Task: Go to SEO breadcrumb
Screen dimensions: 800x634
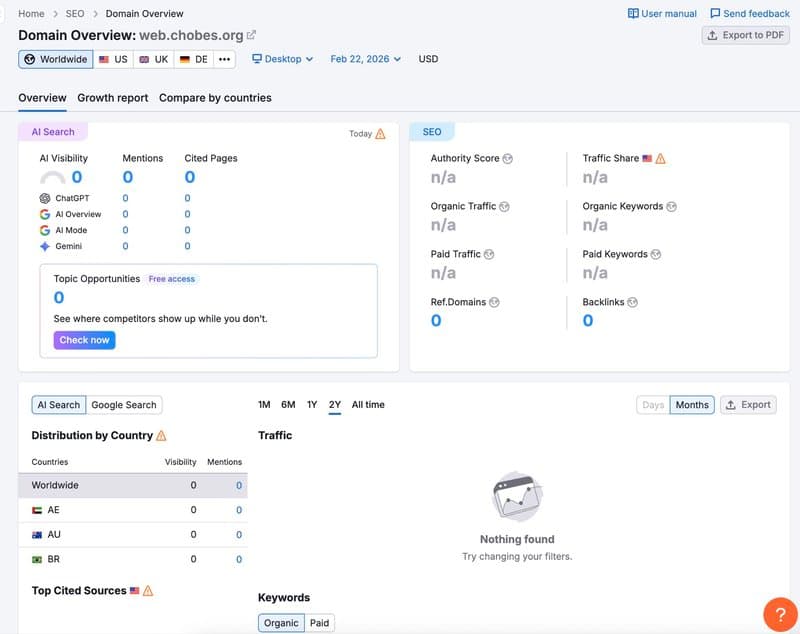Action: click(75, 14)
